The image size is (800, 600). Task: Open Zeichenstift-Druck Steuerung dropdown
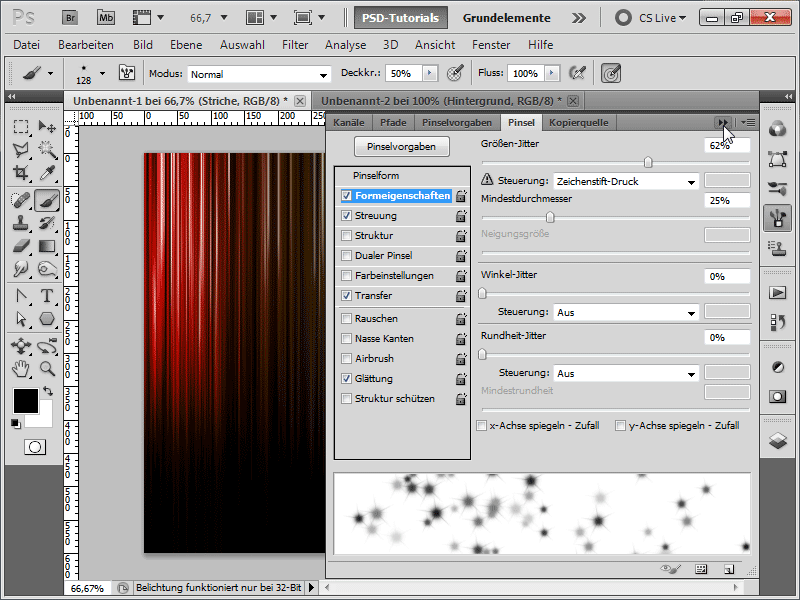pyautogui.click(x=626, y=182)
